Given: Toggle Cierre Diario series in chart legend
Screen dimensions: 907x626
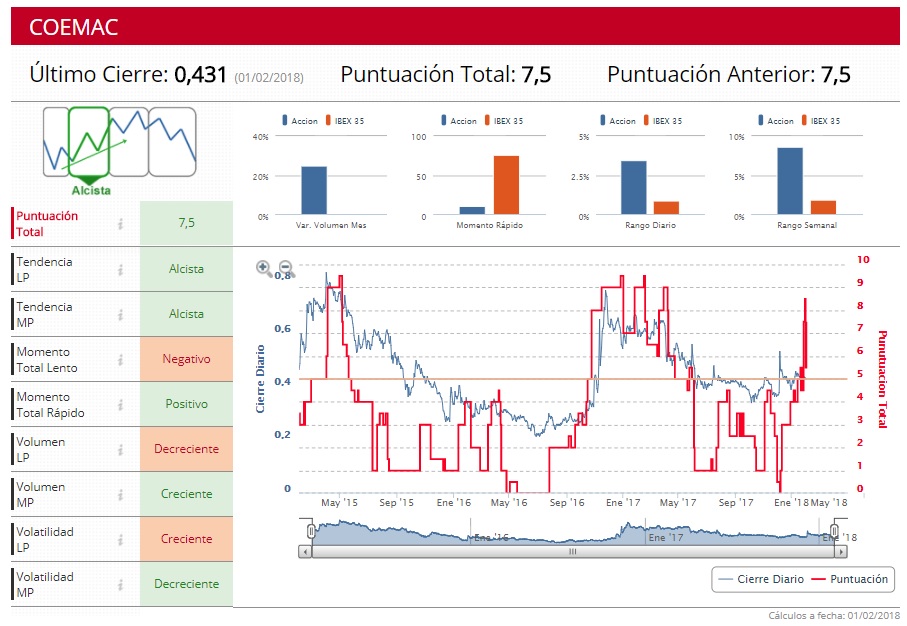Looking at the screenshot, I should (761, 579).
